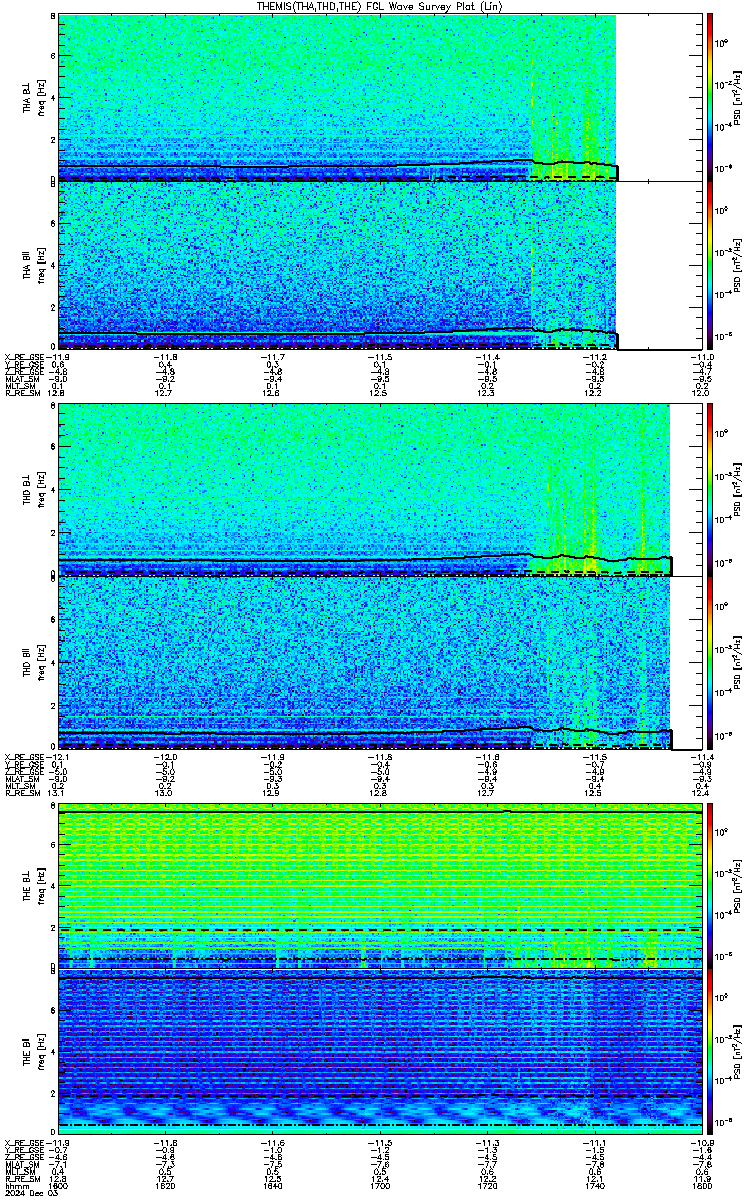Click the PSD color bar beside THE B∥
Image resolution: width=750 pixels, height=1200 pixels.
pyautogui.click(x=710, y=1052)
